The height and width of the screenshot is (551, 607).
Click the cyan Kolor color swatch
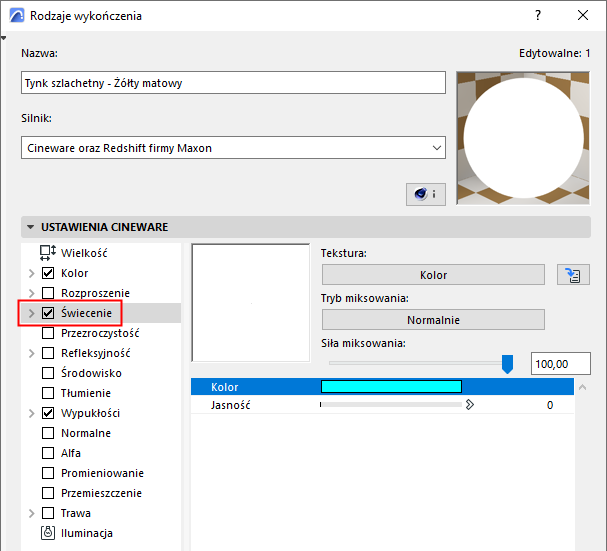pos(391,386)
